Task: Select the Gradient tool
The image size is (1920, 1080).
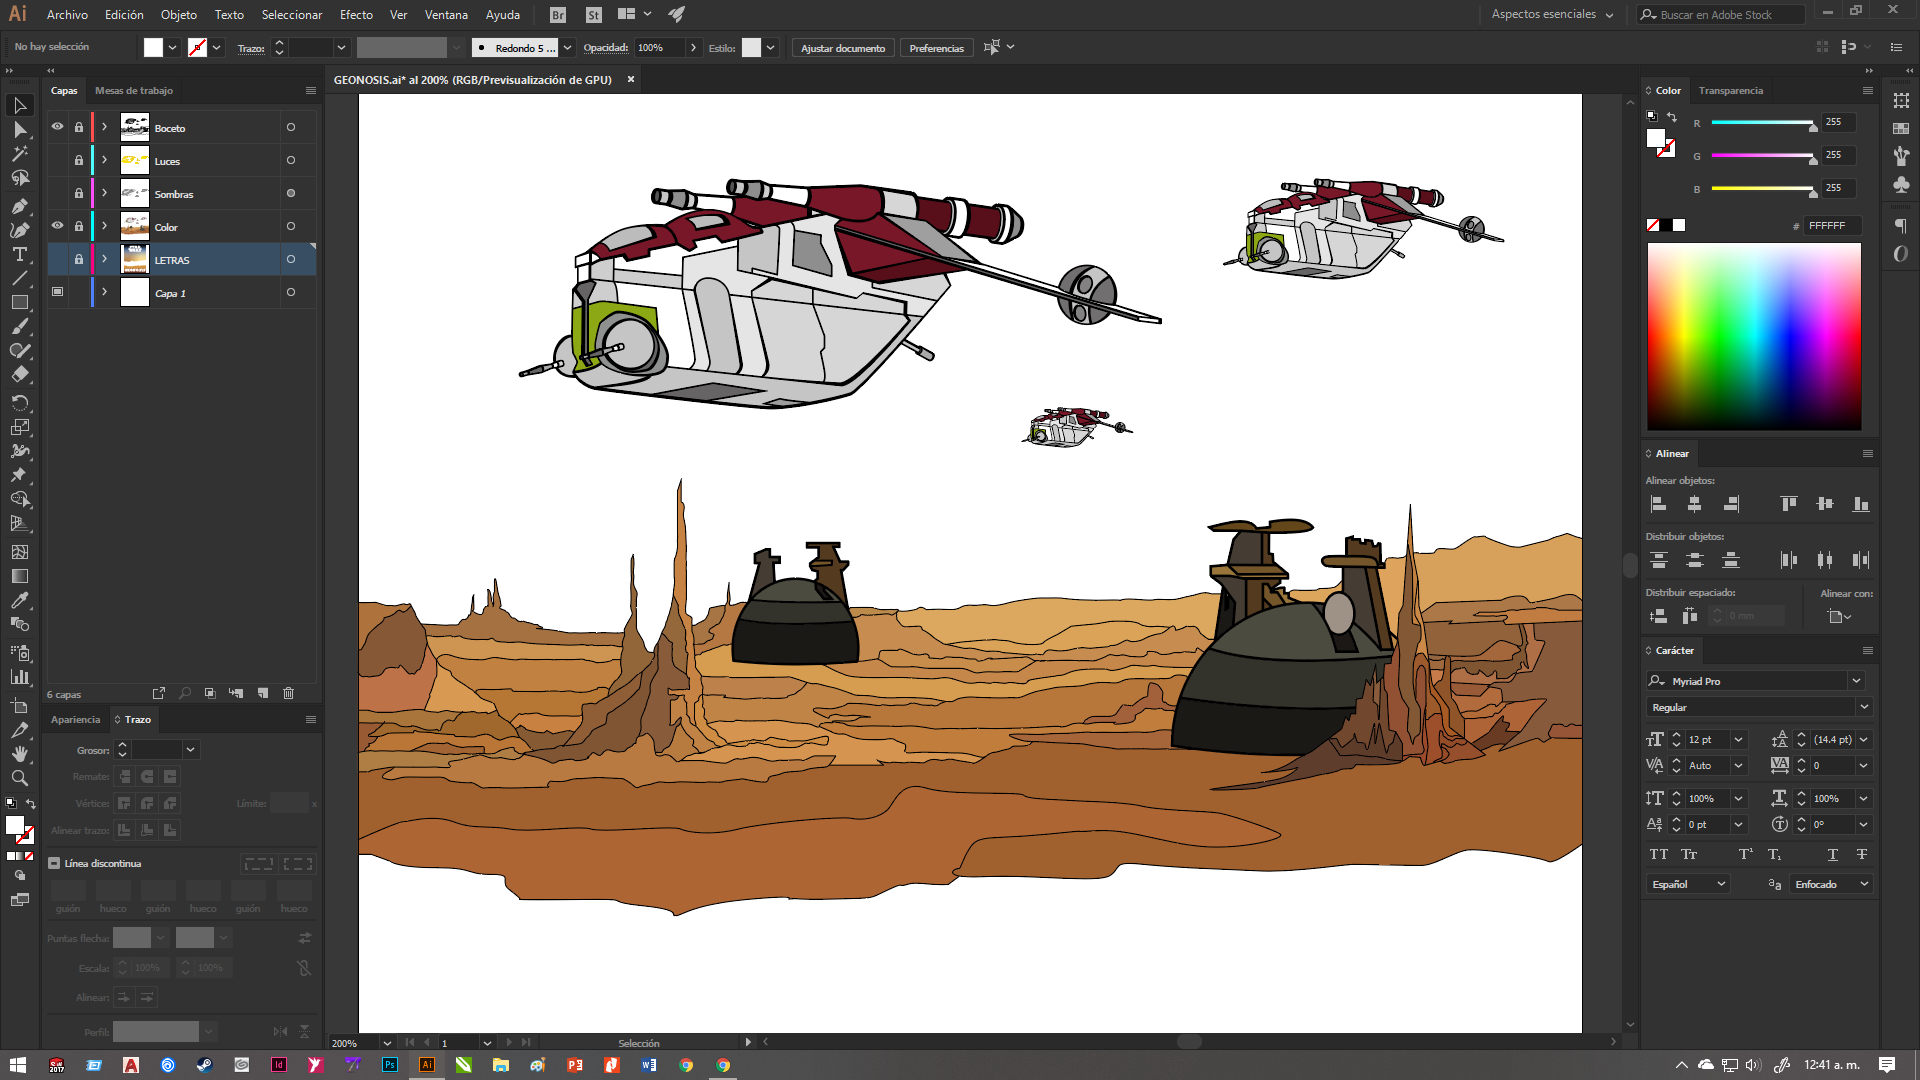Action: pyautogui.click(x=19, y=576)
